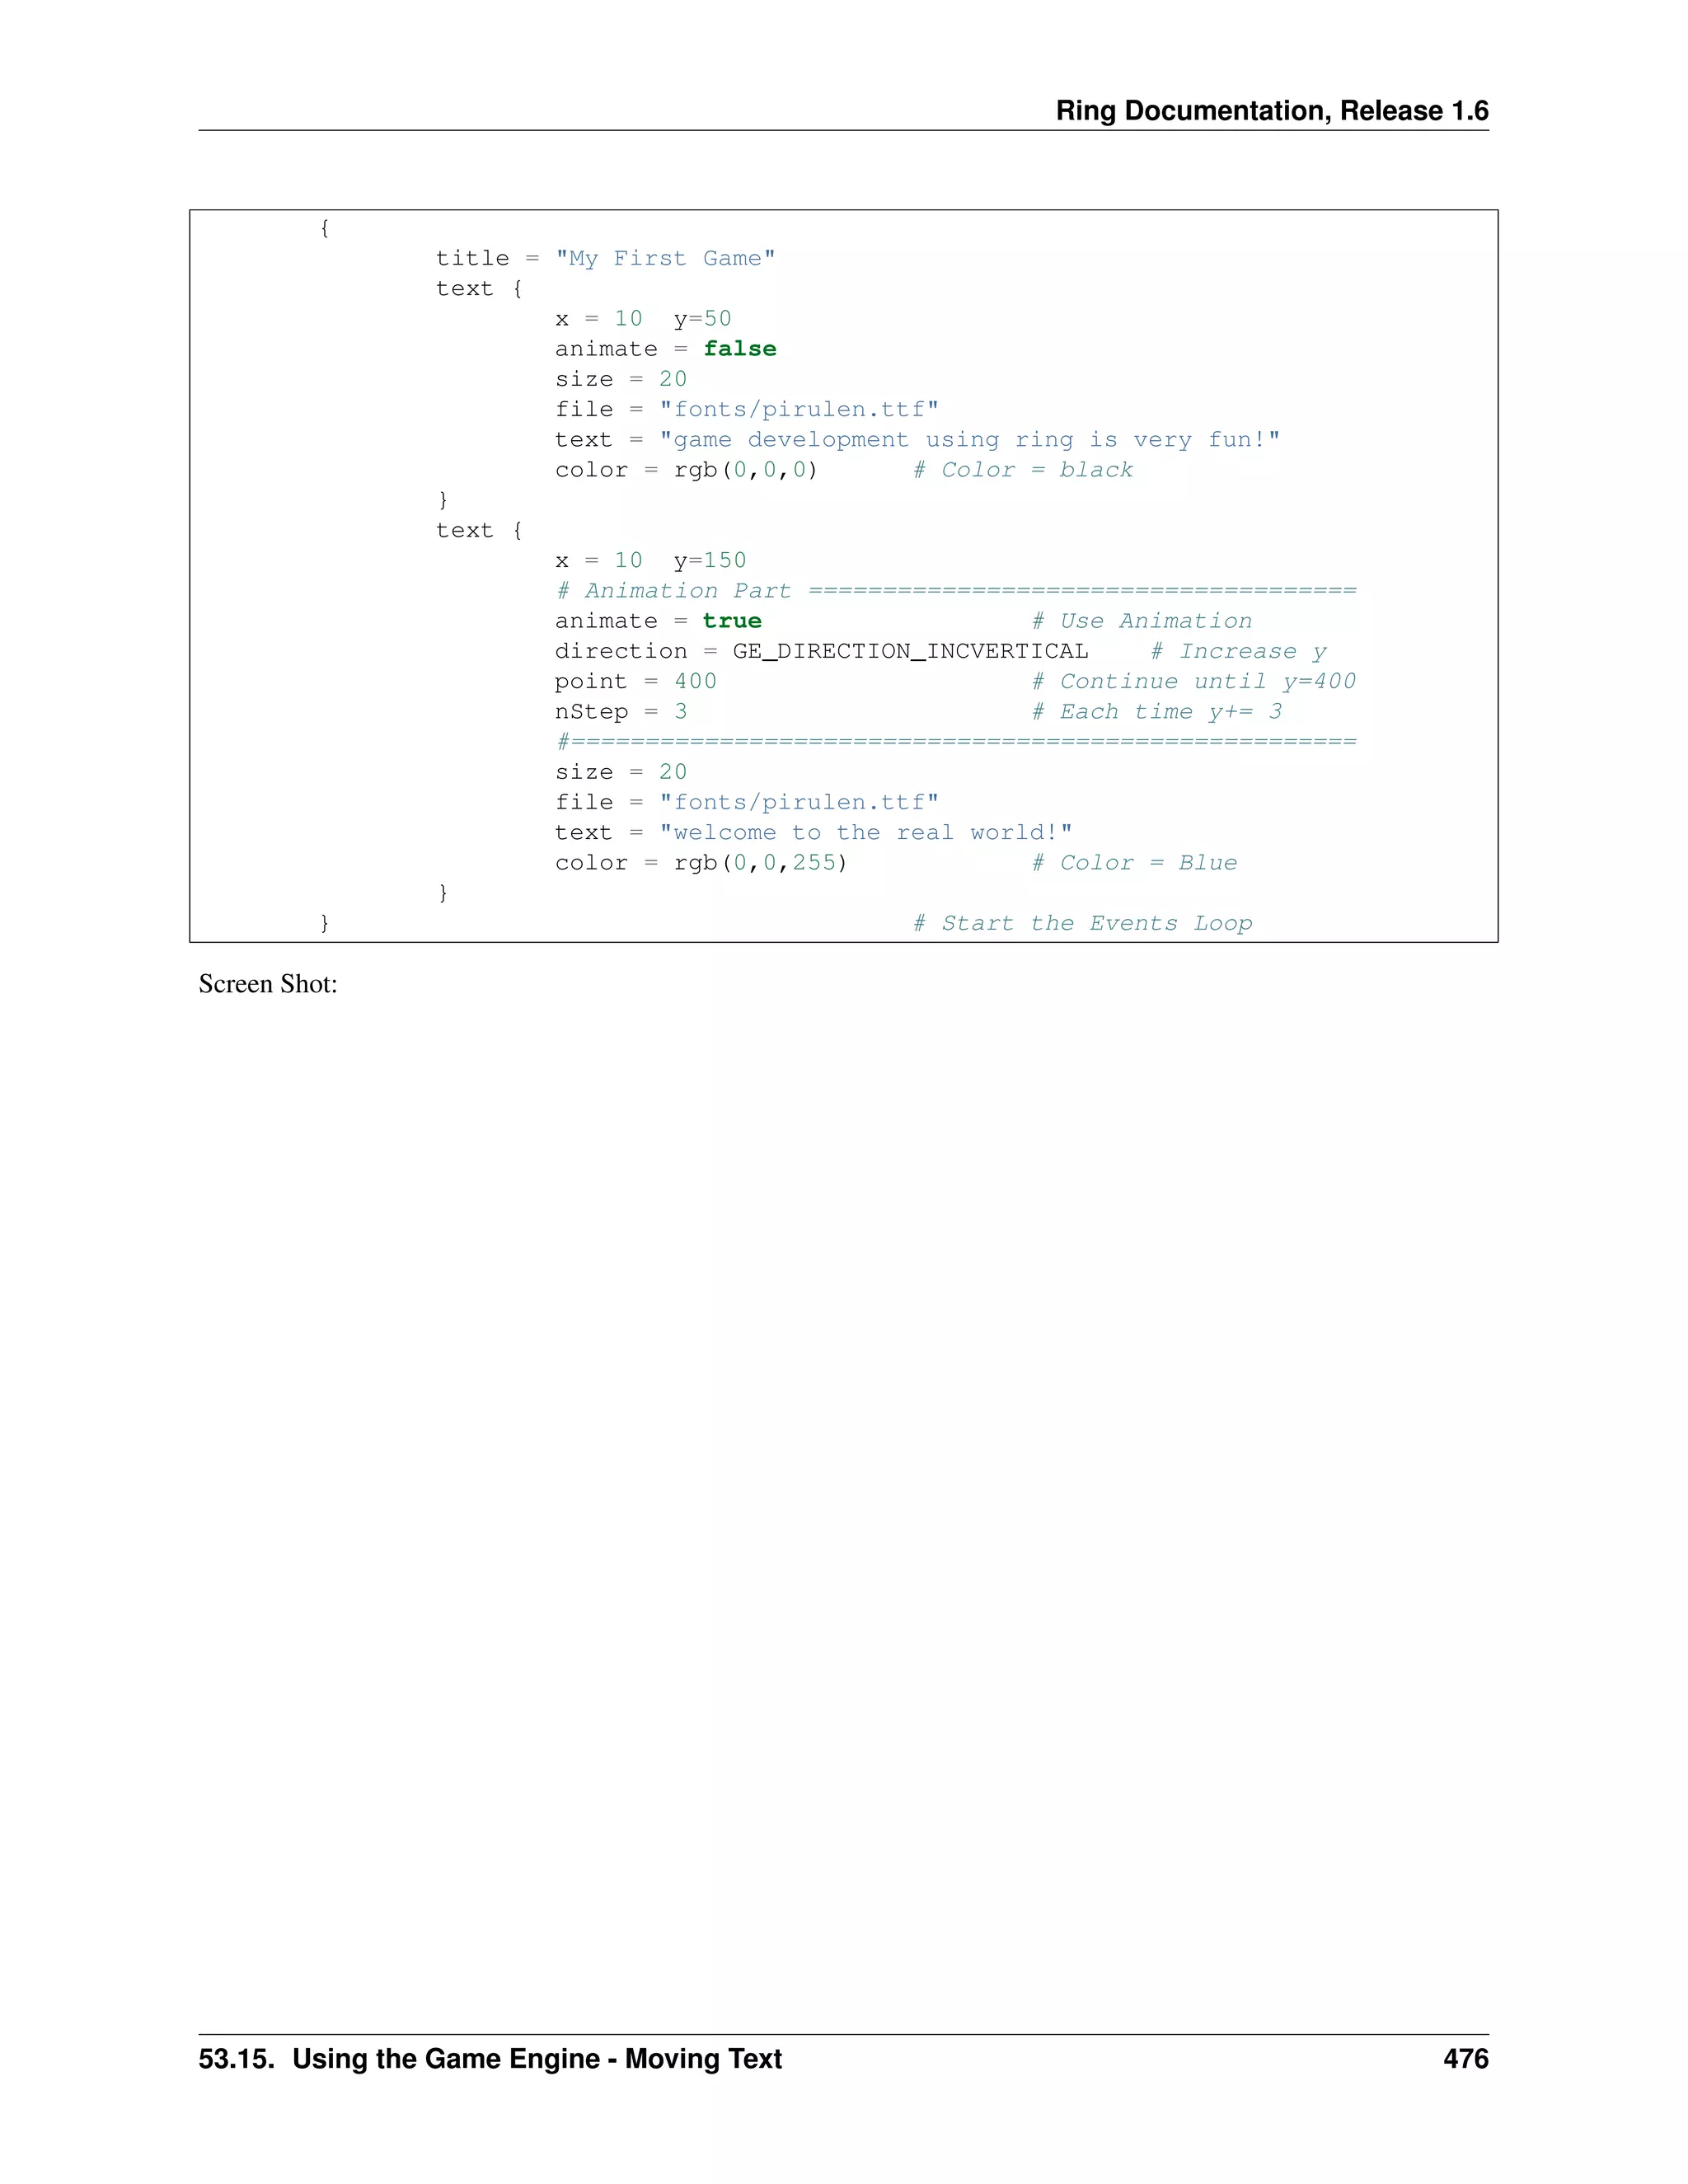Click the header "Ring Documentation, Release 1.6"
Image resolution: width=1688 pixels, height=2184 pixels.
coord(1272,110)
